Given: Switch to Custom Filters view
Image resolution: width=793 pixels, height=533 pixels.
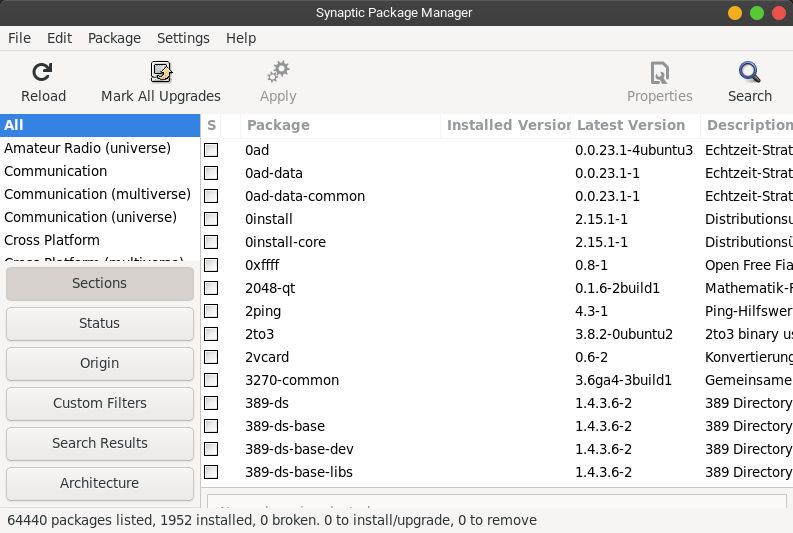Looking at the screenshot, I should pos(99,403).
